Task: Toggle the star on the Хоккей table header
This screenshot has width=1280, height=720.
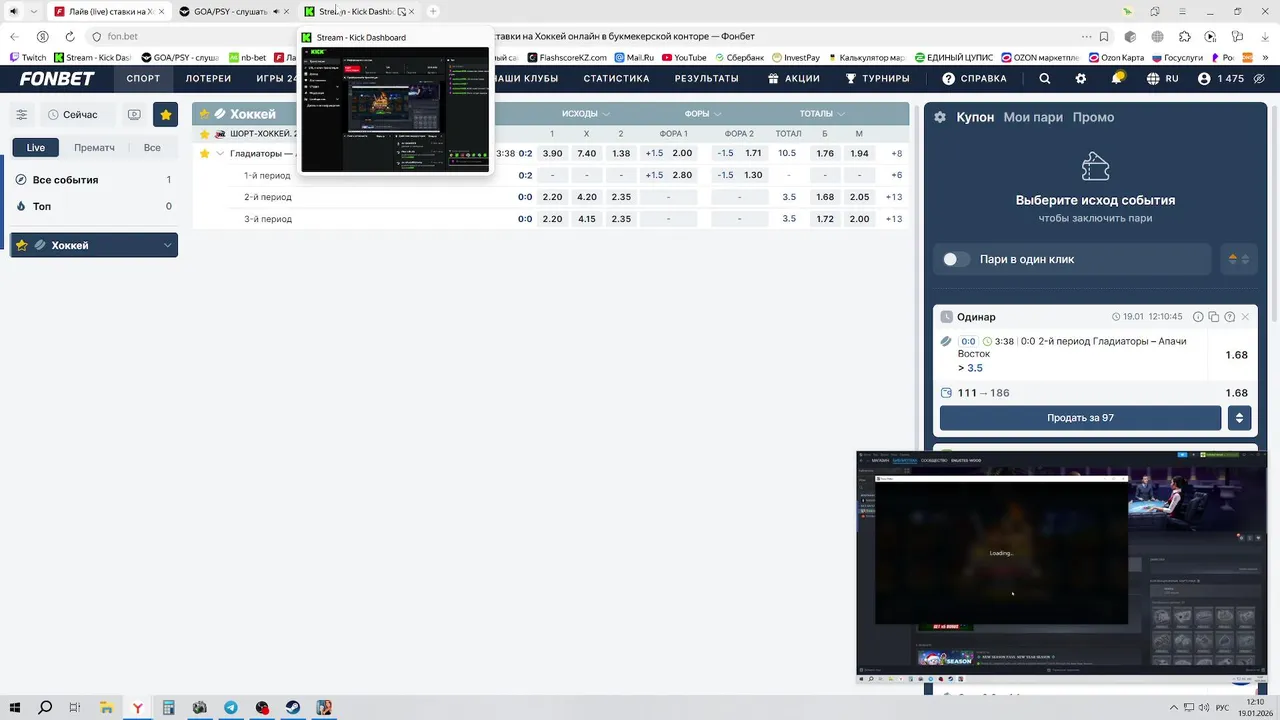Action: (204, 114)
